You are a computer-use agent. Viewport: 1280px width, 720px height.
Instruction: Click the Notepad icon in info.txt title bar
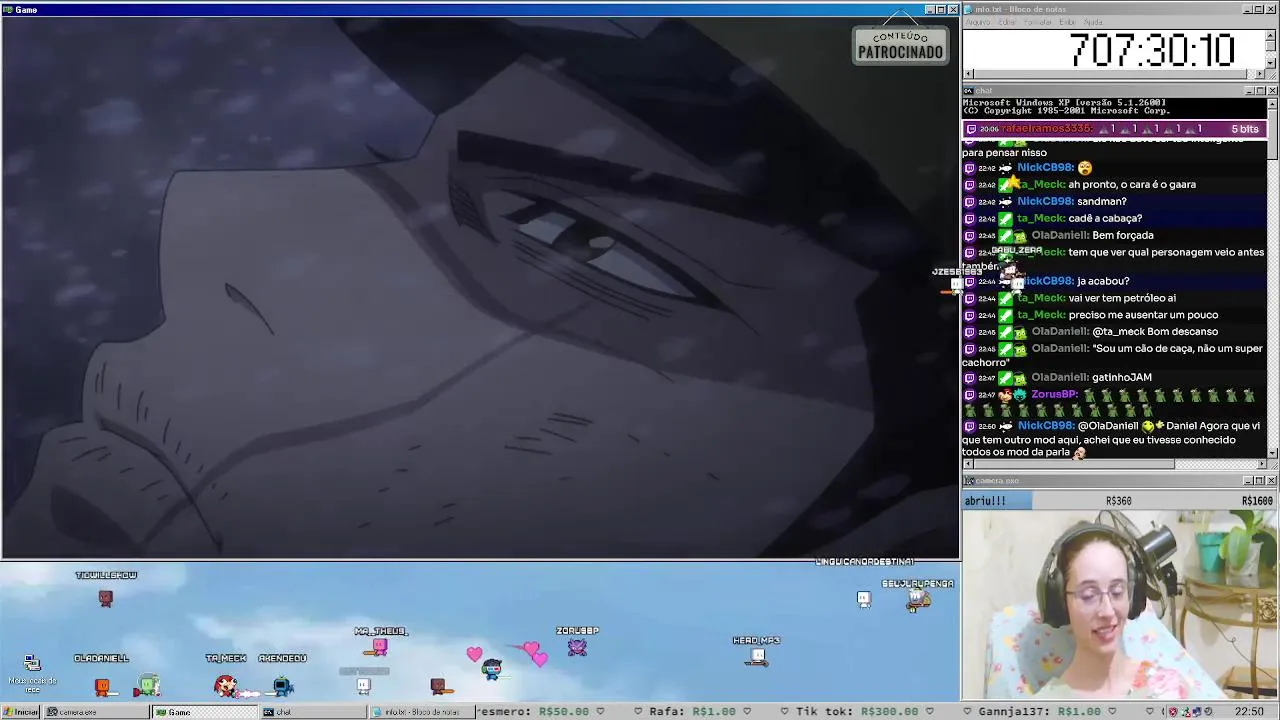[968, 9]
